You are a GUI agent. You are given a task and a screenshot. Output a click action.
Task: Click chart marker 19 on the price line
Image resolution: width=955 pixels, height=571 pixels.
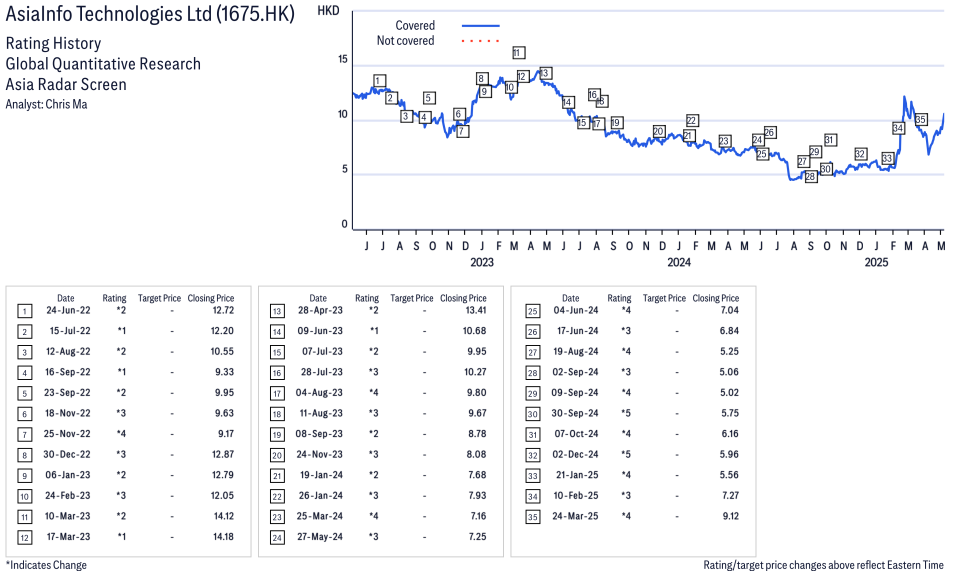(616, 123)
